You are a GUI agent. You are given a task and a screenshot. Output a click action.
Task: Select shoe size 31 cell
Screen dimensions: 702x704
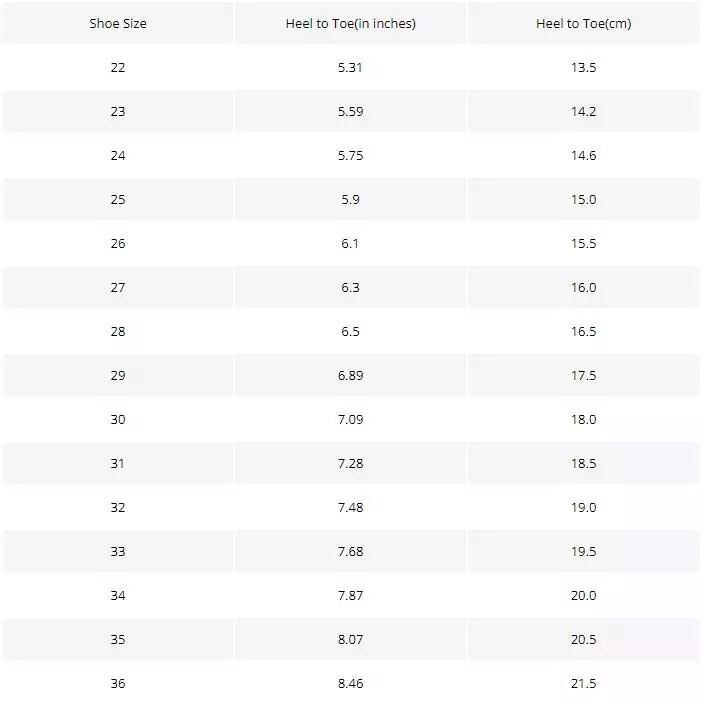pos(118,464)
